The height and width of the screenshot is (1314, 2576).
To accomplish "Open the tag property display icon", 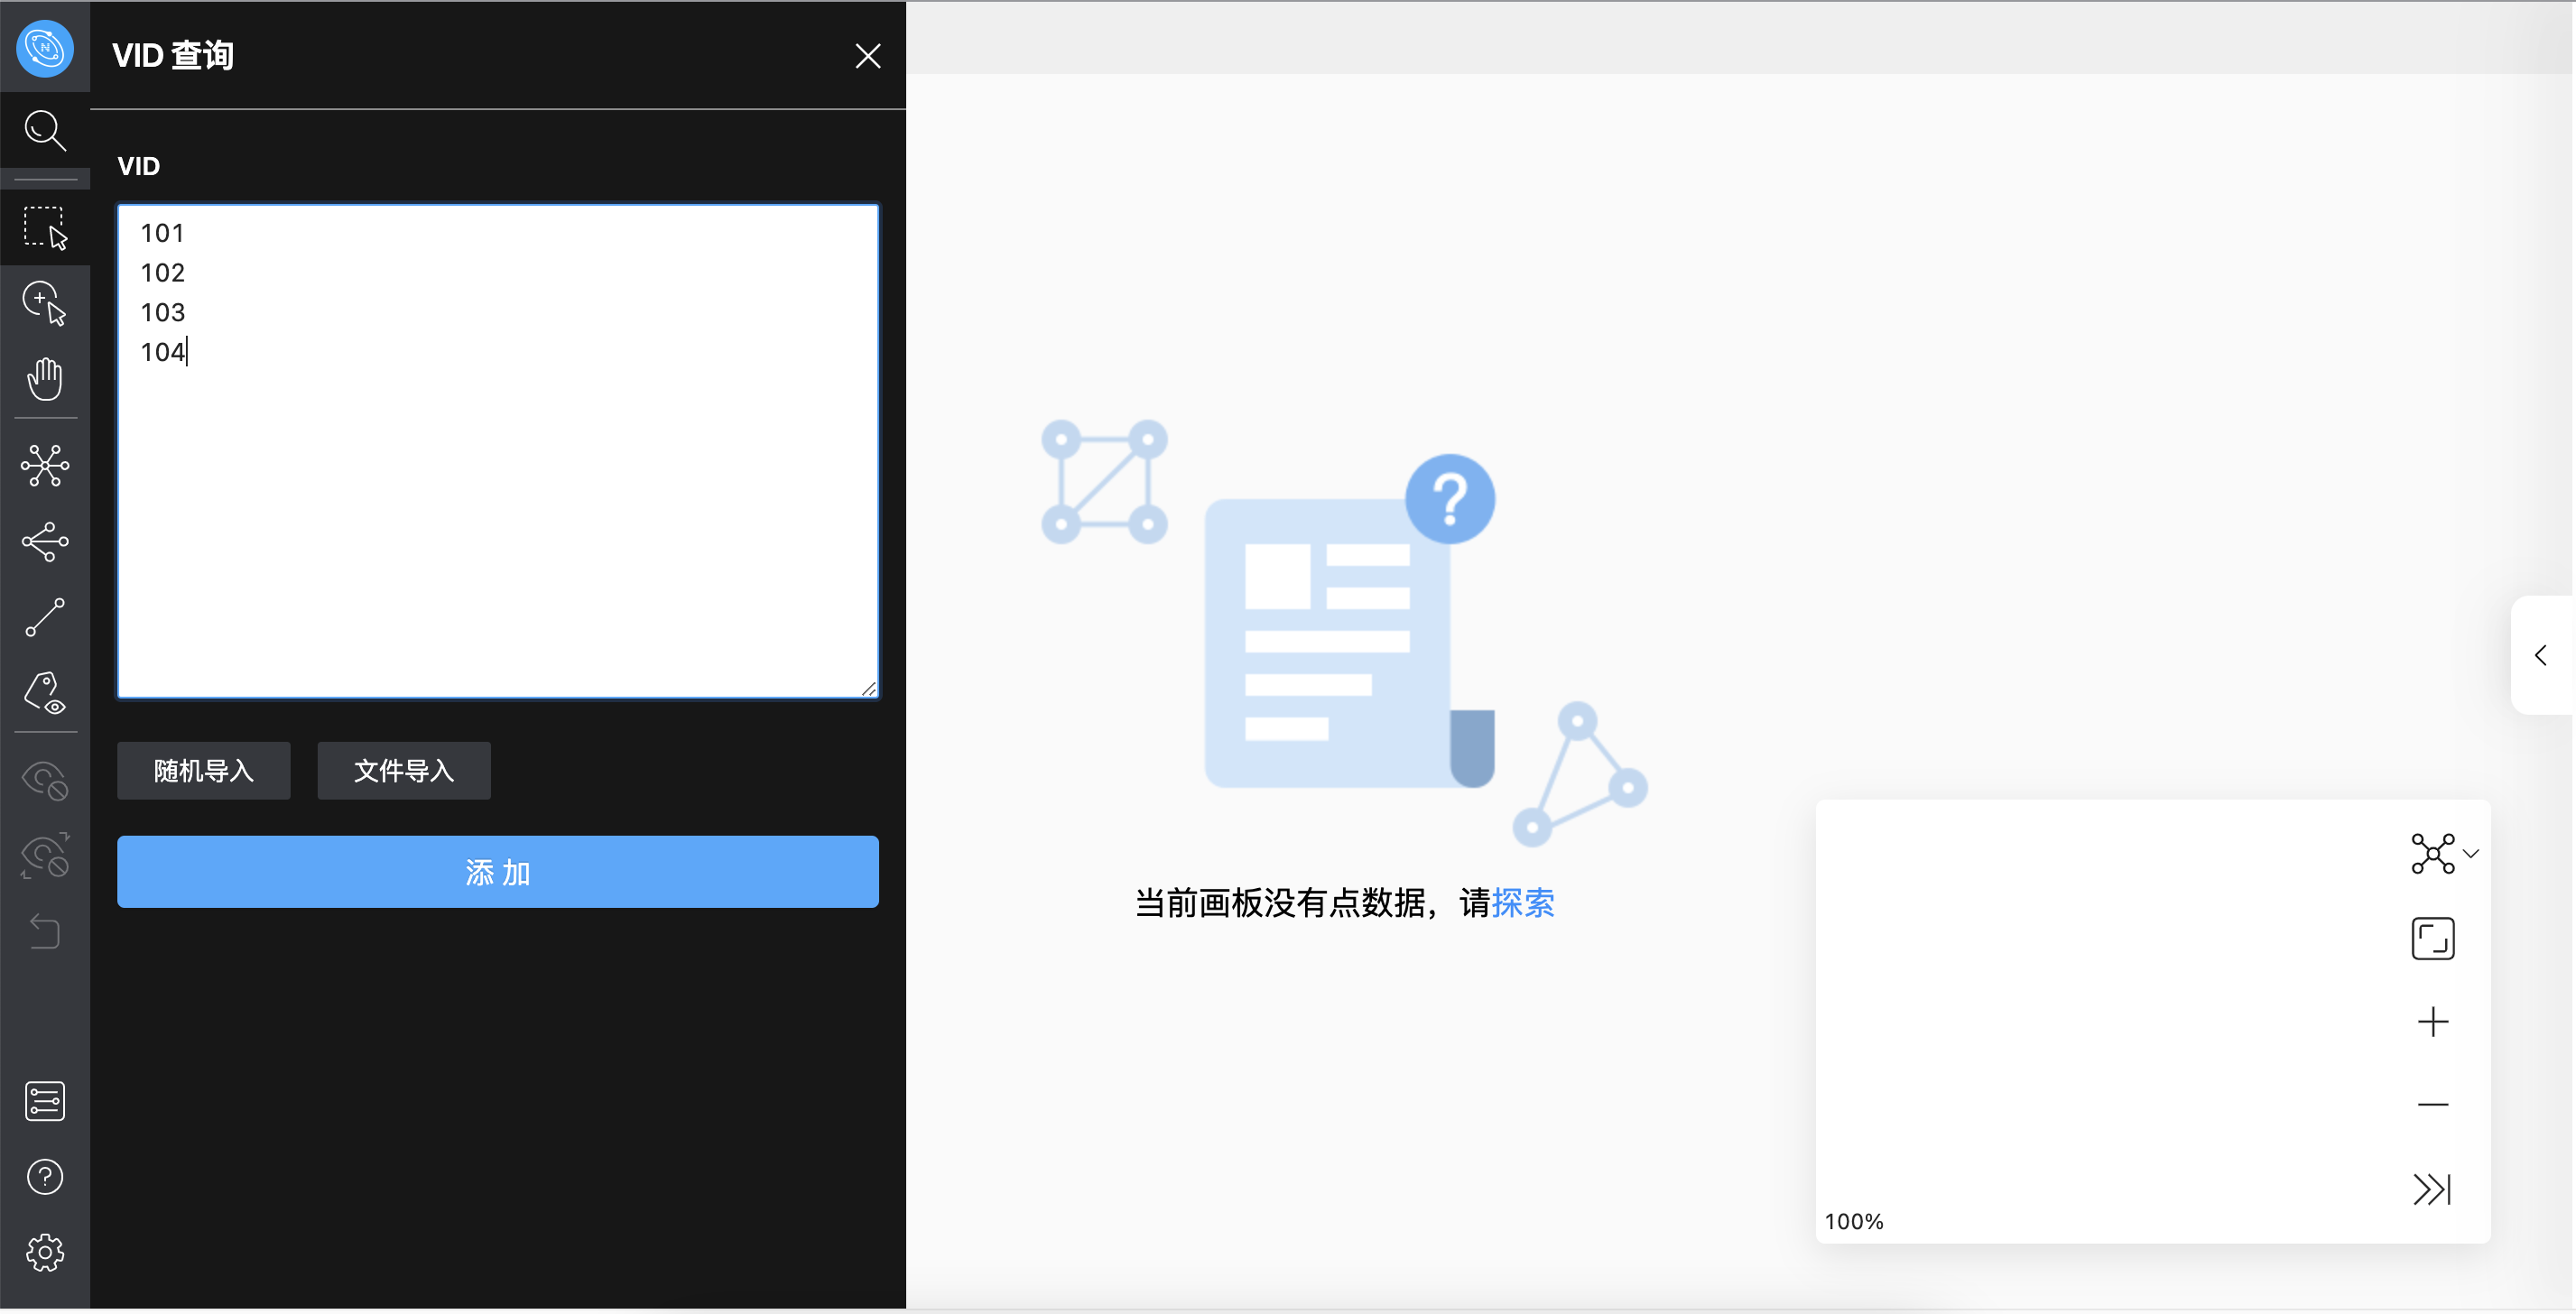I will coord(45,693).
